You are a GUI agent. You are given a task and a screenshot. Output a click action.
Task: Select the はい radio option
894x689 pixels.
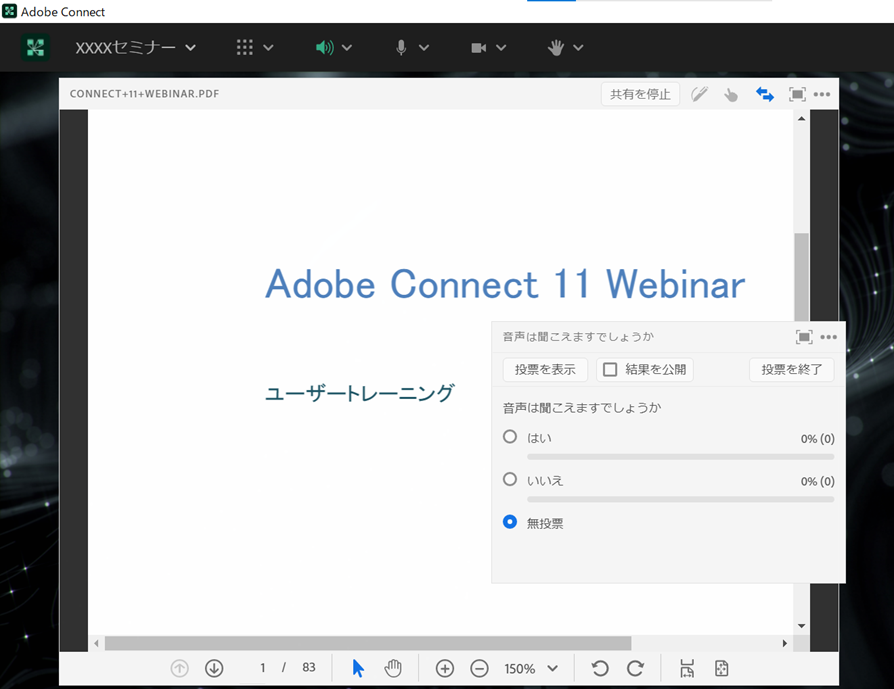[x=510, y=437]
